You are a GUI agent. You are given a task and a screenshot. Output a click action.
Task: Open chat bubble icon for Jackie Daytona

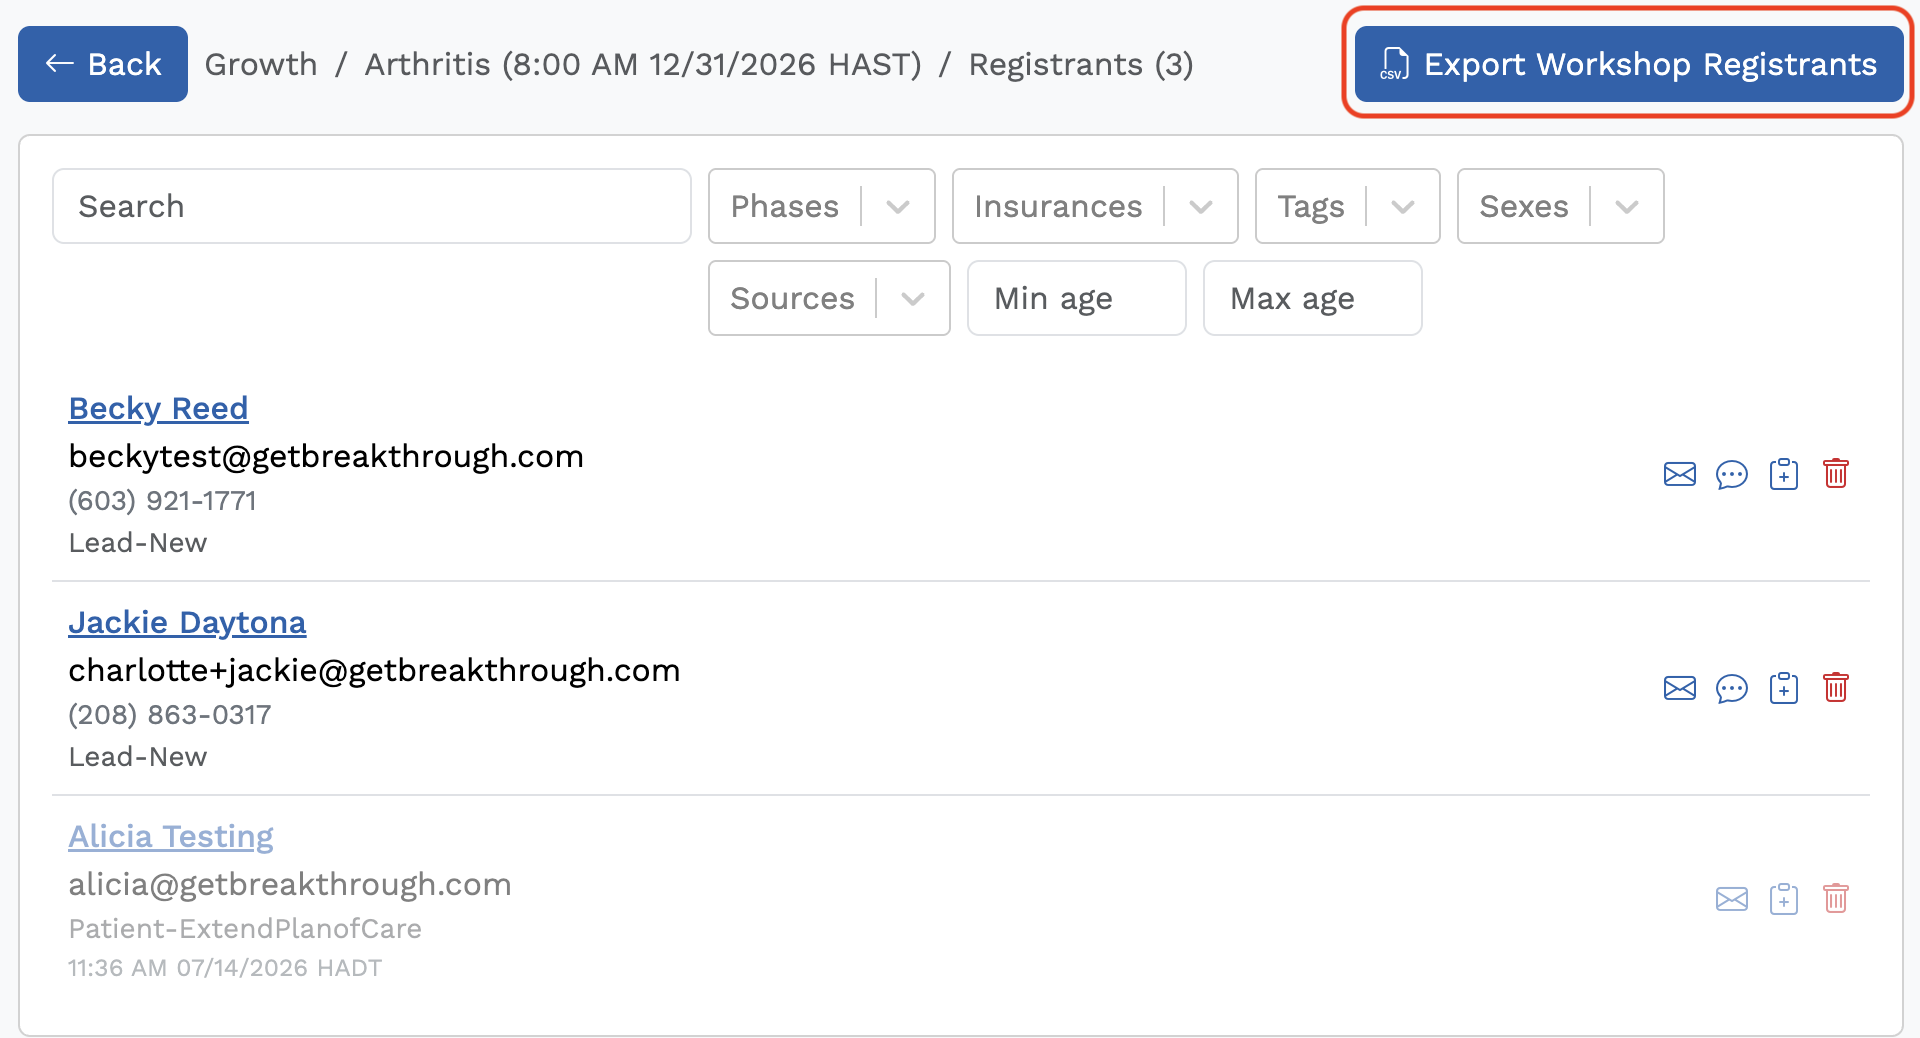[1732, 688]
